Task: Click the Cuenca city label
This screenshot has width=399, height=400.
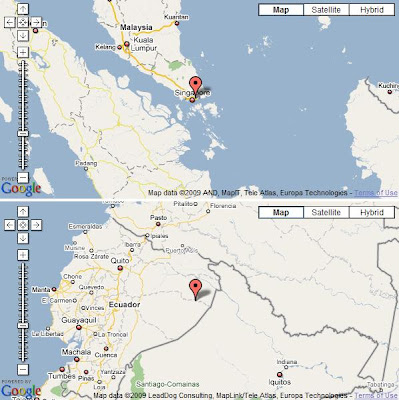Action: pos(106,355)
